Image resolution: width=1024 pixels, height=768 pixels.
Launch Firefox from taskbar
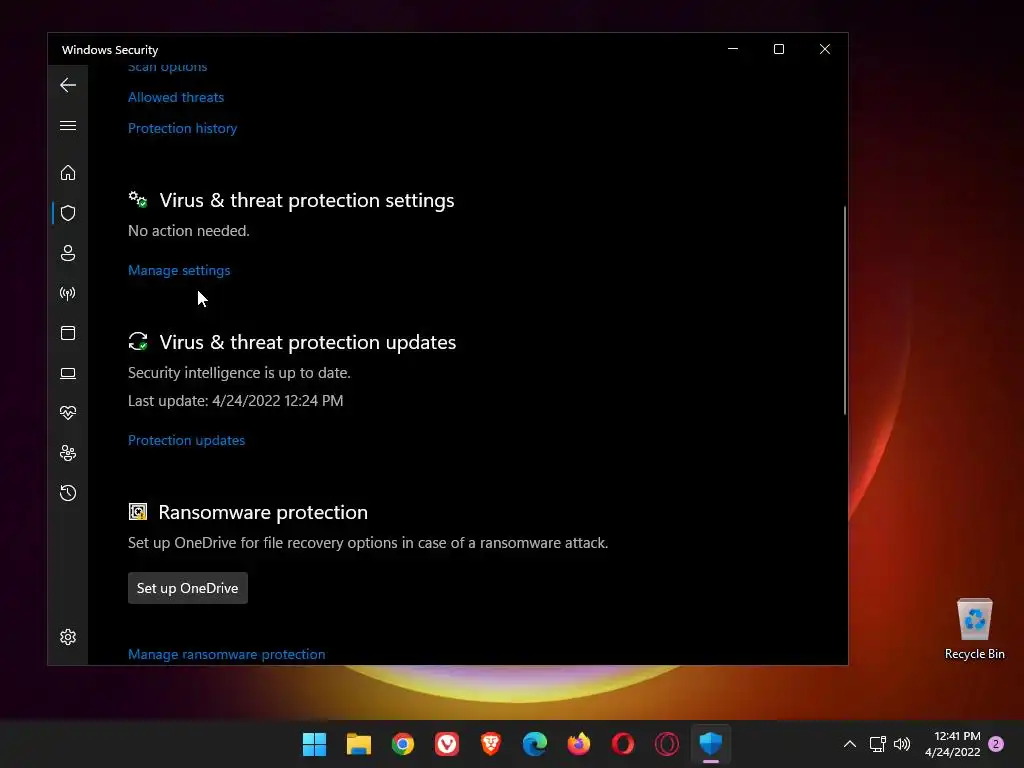pos(579,744)
